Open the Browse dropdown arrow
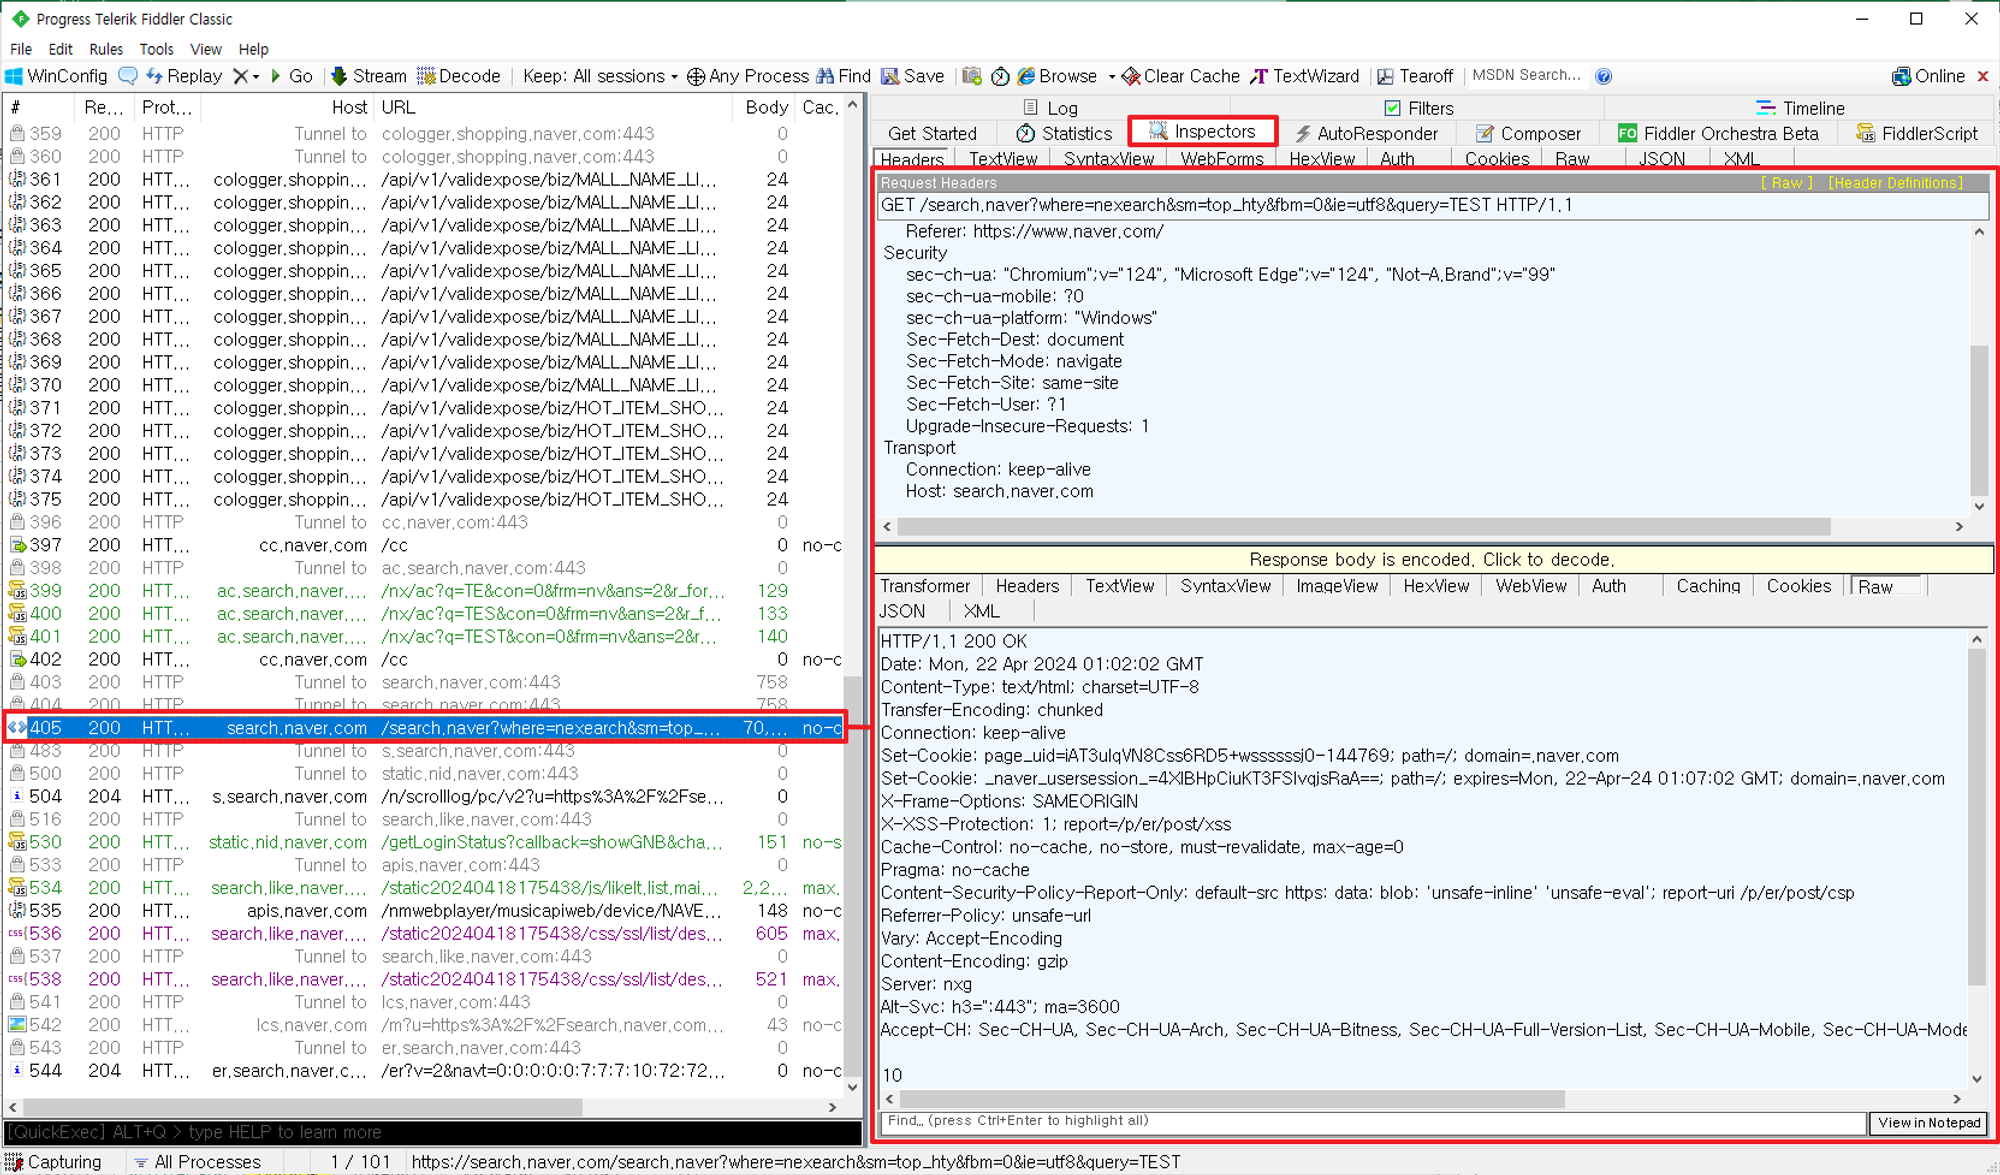Screen dimensions: 2000x1175 point(1111,77)
